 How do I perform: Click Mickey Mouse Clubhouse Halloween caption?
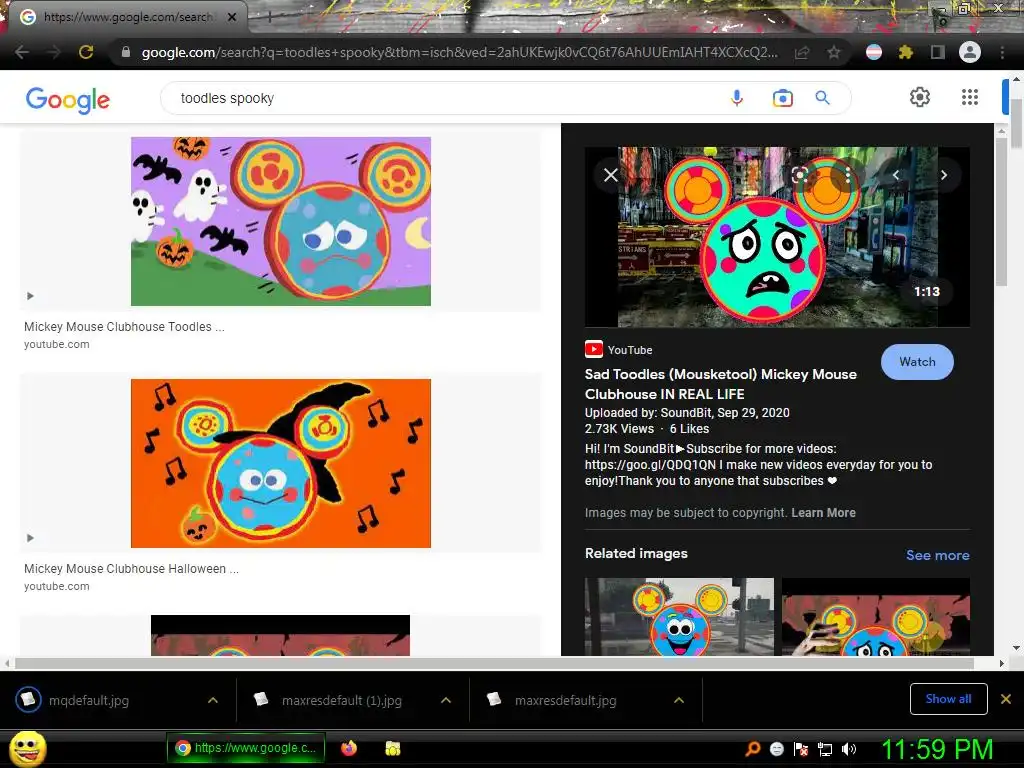pyautogui.click(x=131, y=569)
